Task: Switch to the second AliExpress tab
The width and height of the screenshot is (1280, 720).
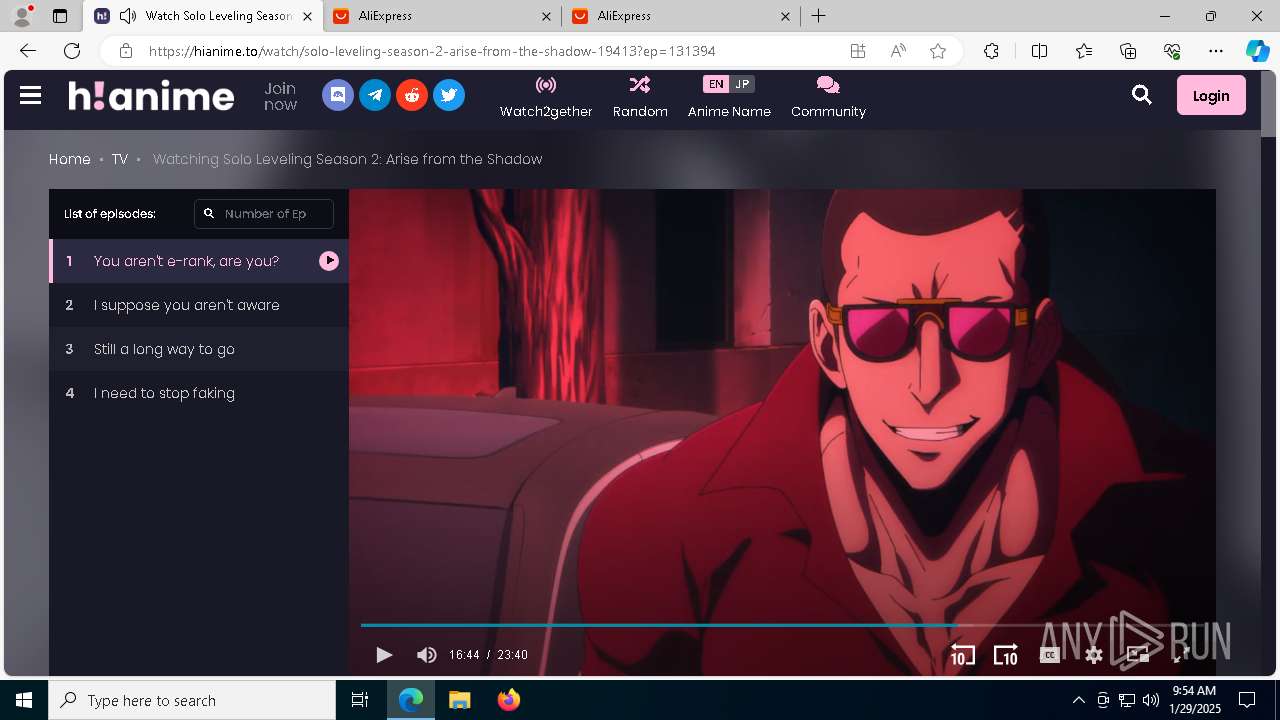Action: [x=681, y=16]
